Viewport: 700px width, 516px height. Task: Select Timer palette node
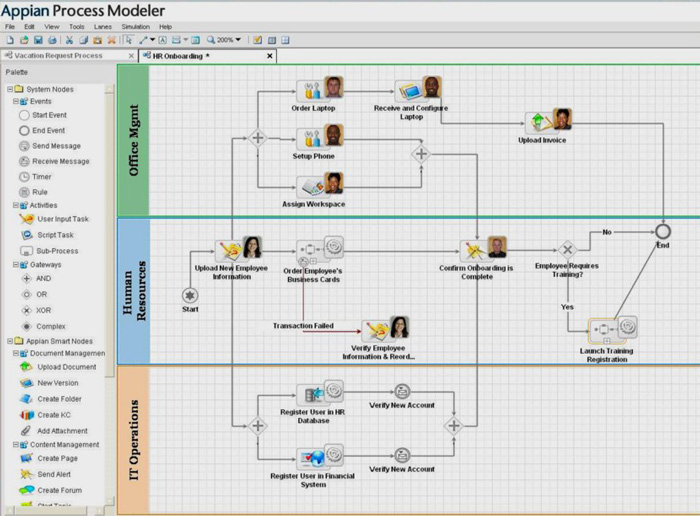(x=35, y=177)
